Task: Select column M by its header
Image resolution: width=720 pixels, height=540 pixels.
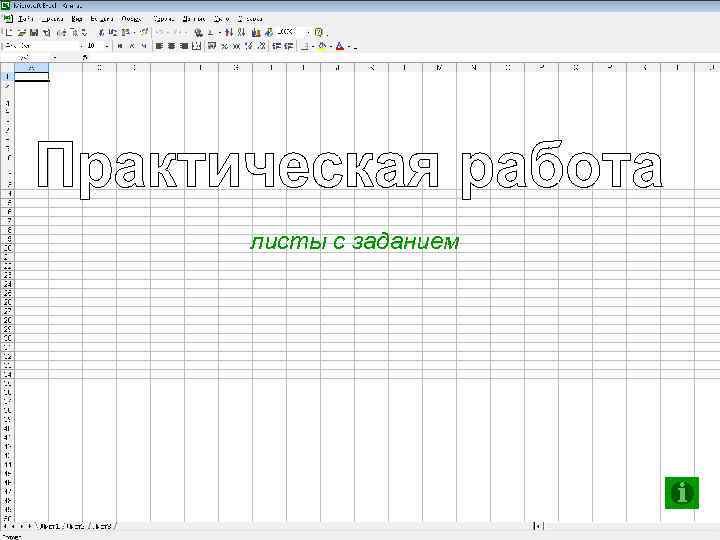Action: click(439, 68)
